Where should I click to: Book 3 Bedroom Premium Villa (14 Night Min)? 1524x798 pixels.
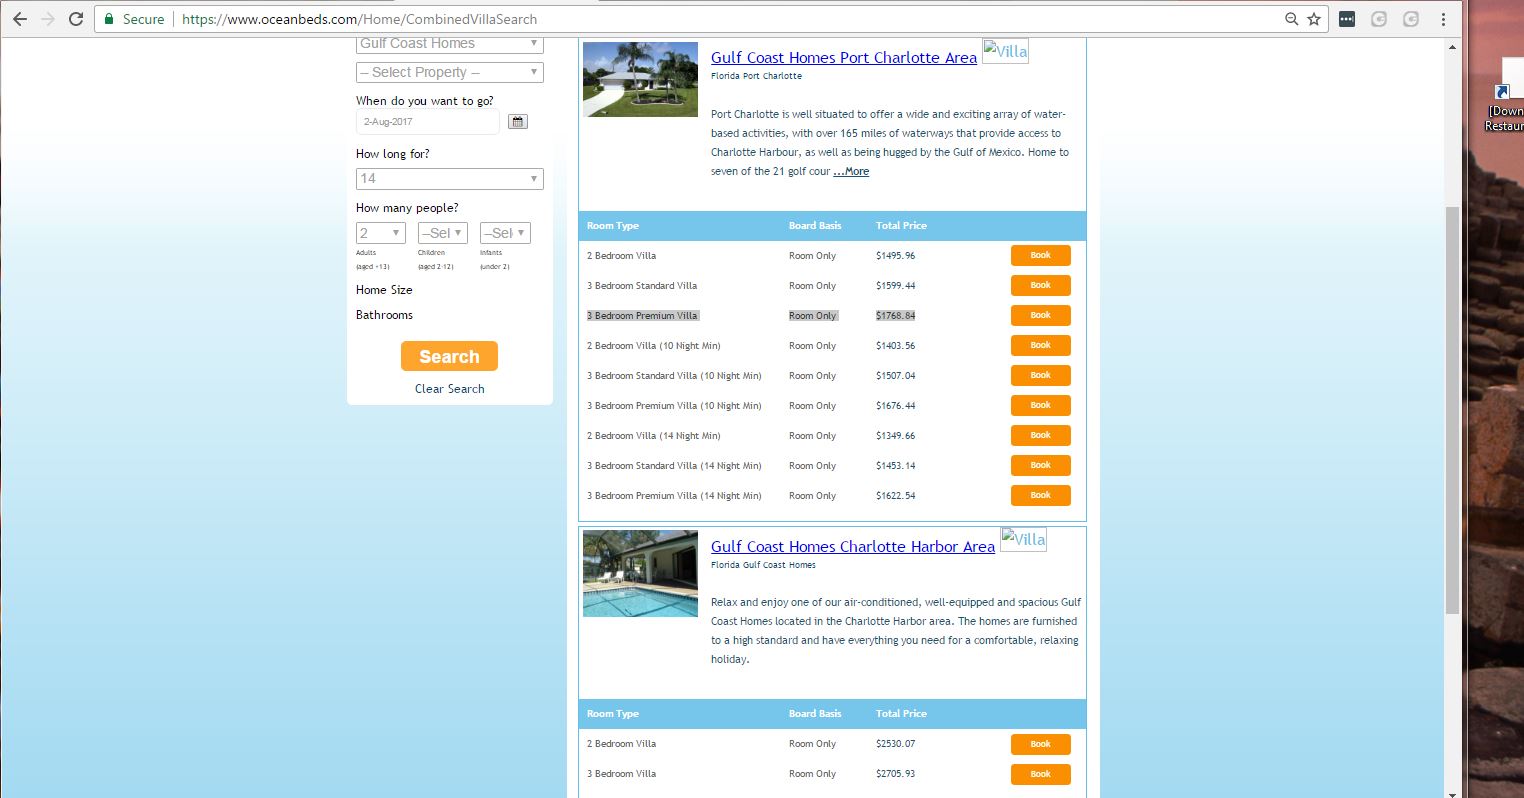[1041, 496]
